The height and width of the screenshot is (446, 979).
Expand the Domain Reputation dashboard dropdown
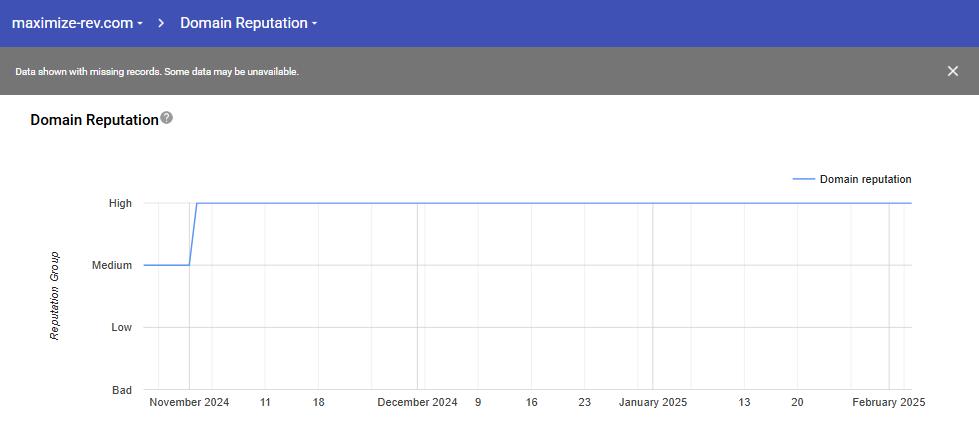tap(248, 23)
